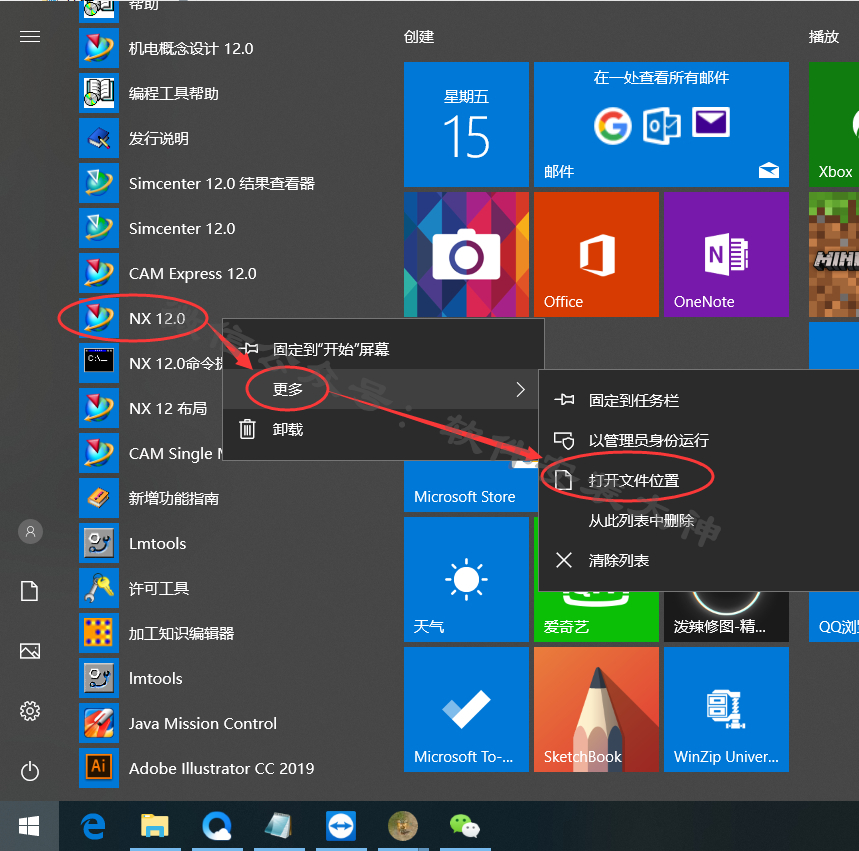Launch Simcenter 12.0 结果查看器 icon

coord(99,183)
